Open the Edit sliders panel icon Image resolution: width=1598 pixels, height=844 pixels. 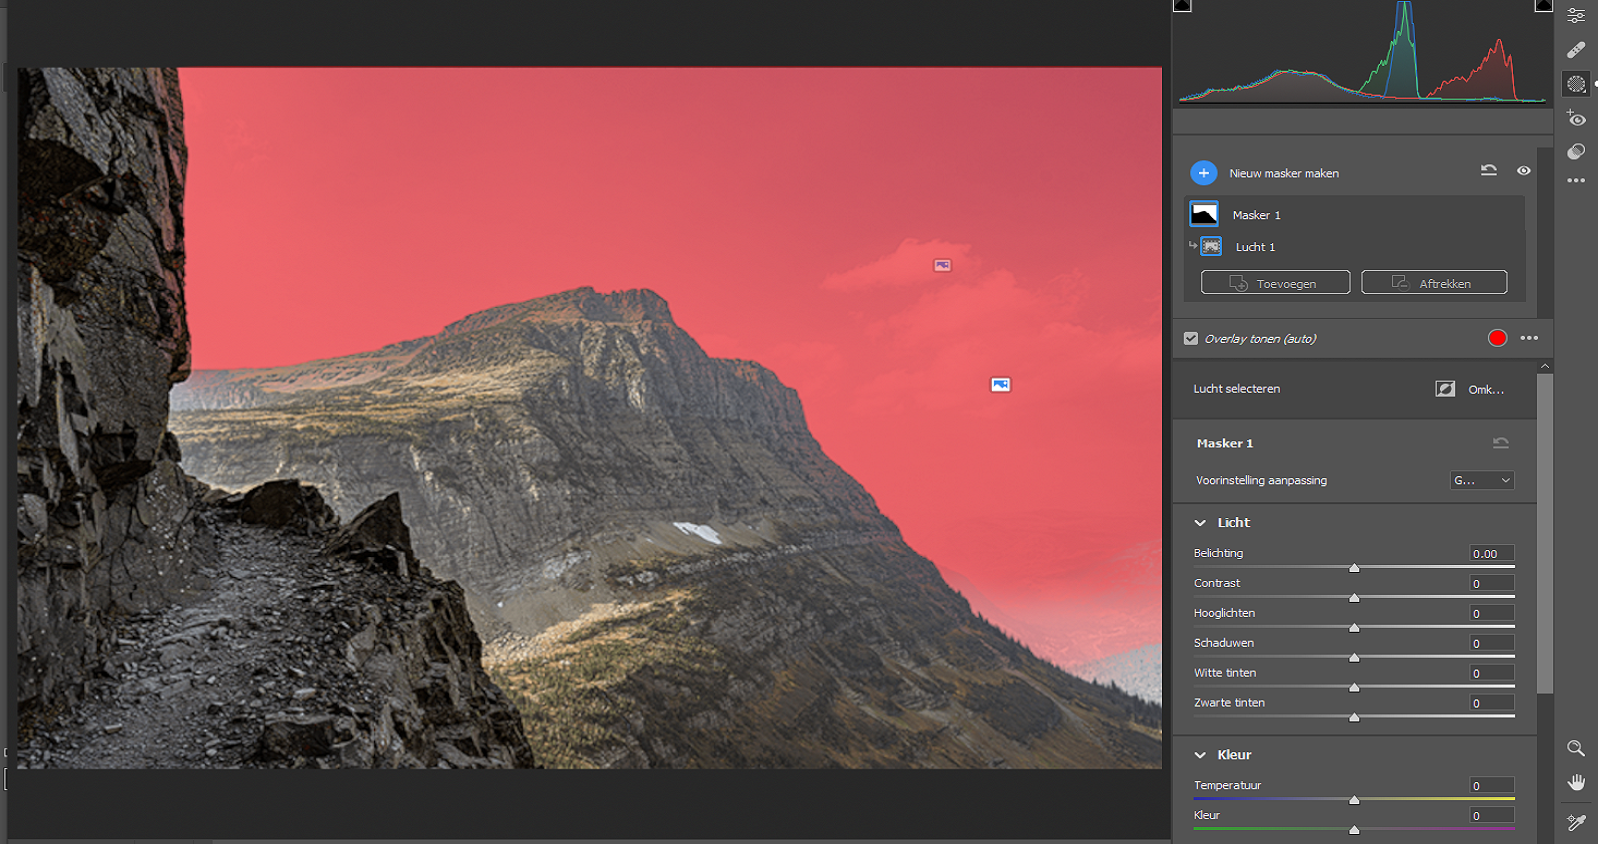[x=1576, y=15]
